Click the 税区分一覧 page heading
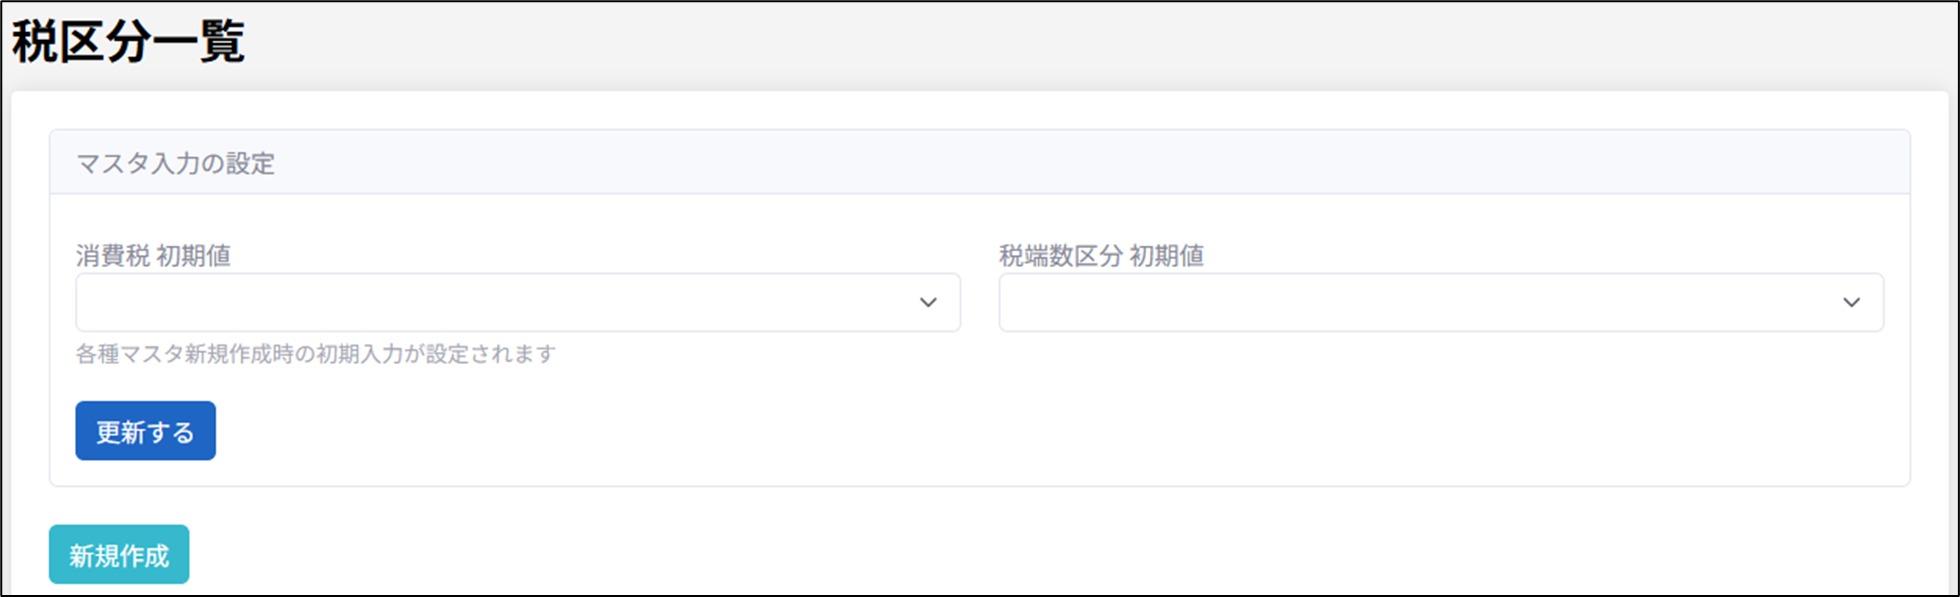The image size is (1960, 597). pos(128,42)
